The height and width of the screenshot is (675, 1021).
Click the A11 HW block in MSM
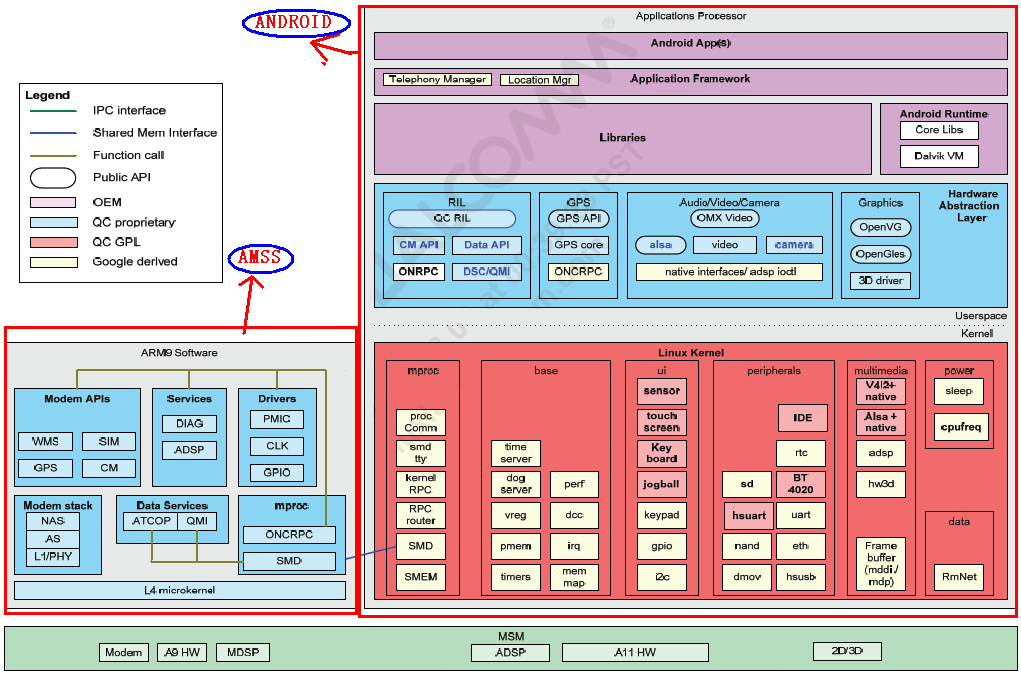pyautogui.click(x=635, y=652)
